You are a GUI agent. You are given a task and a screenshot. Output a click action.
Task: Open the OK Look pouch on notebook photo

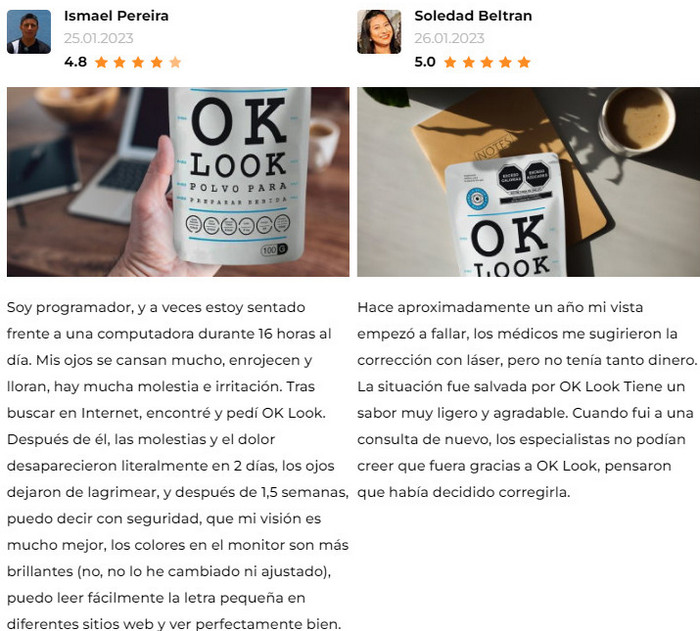(529, 182)
